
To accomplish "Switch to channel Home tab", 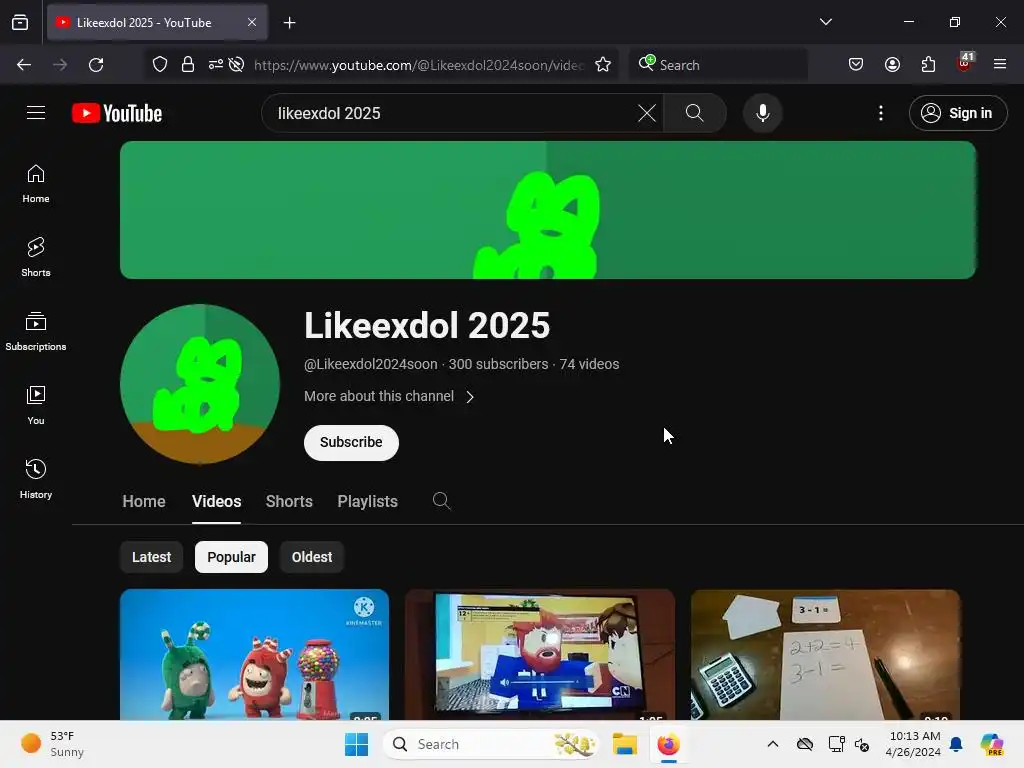I will pos(144,501).
